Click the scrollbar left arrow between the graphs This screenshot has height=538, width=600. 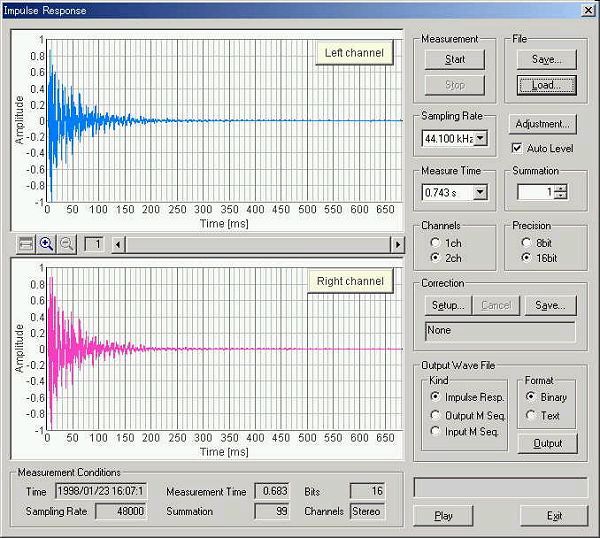pos(118,244)
